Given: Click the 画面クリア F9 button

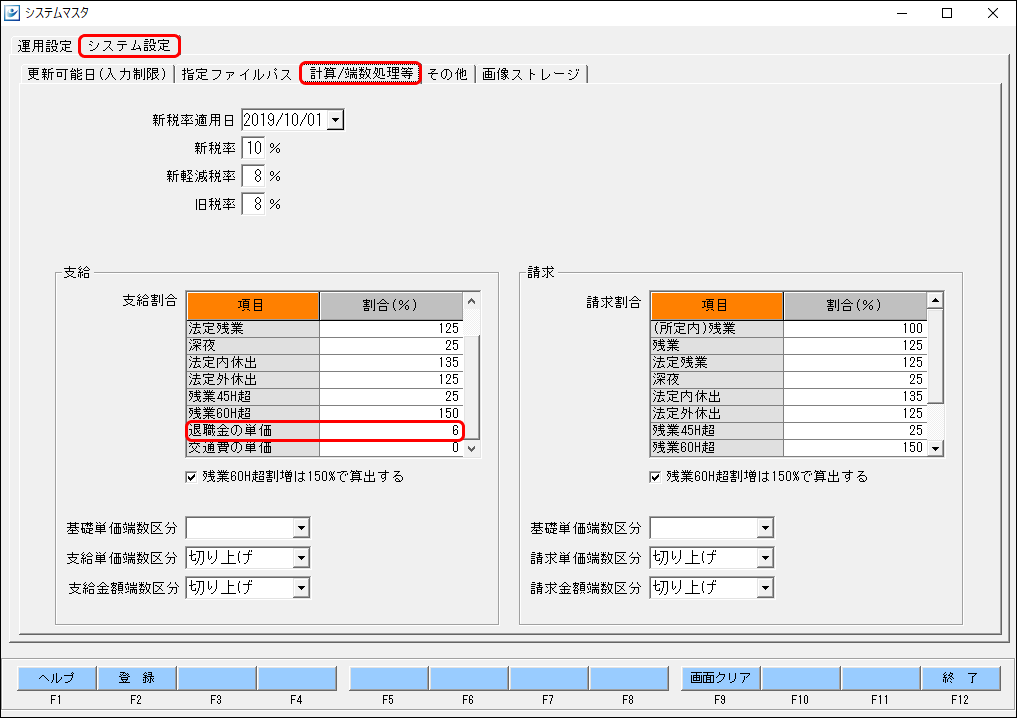Looking at the screenshot, I should click(x=720, y=678).
